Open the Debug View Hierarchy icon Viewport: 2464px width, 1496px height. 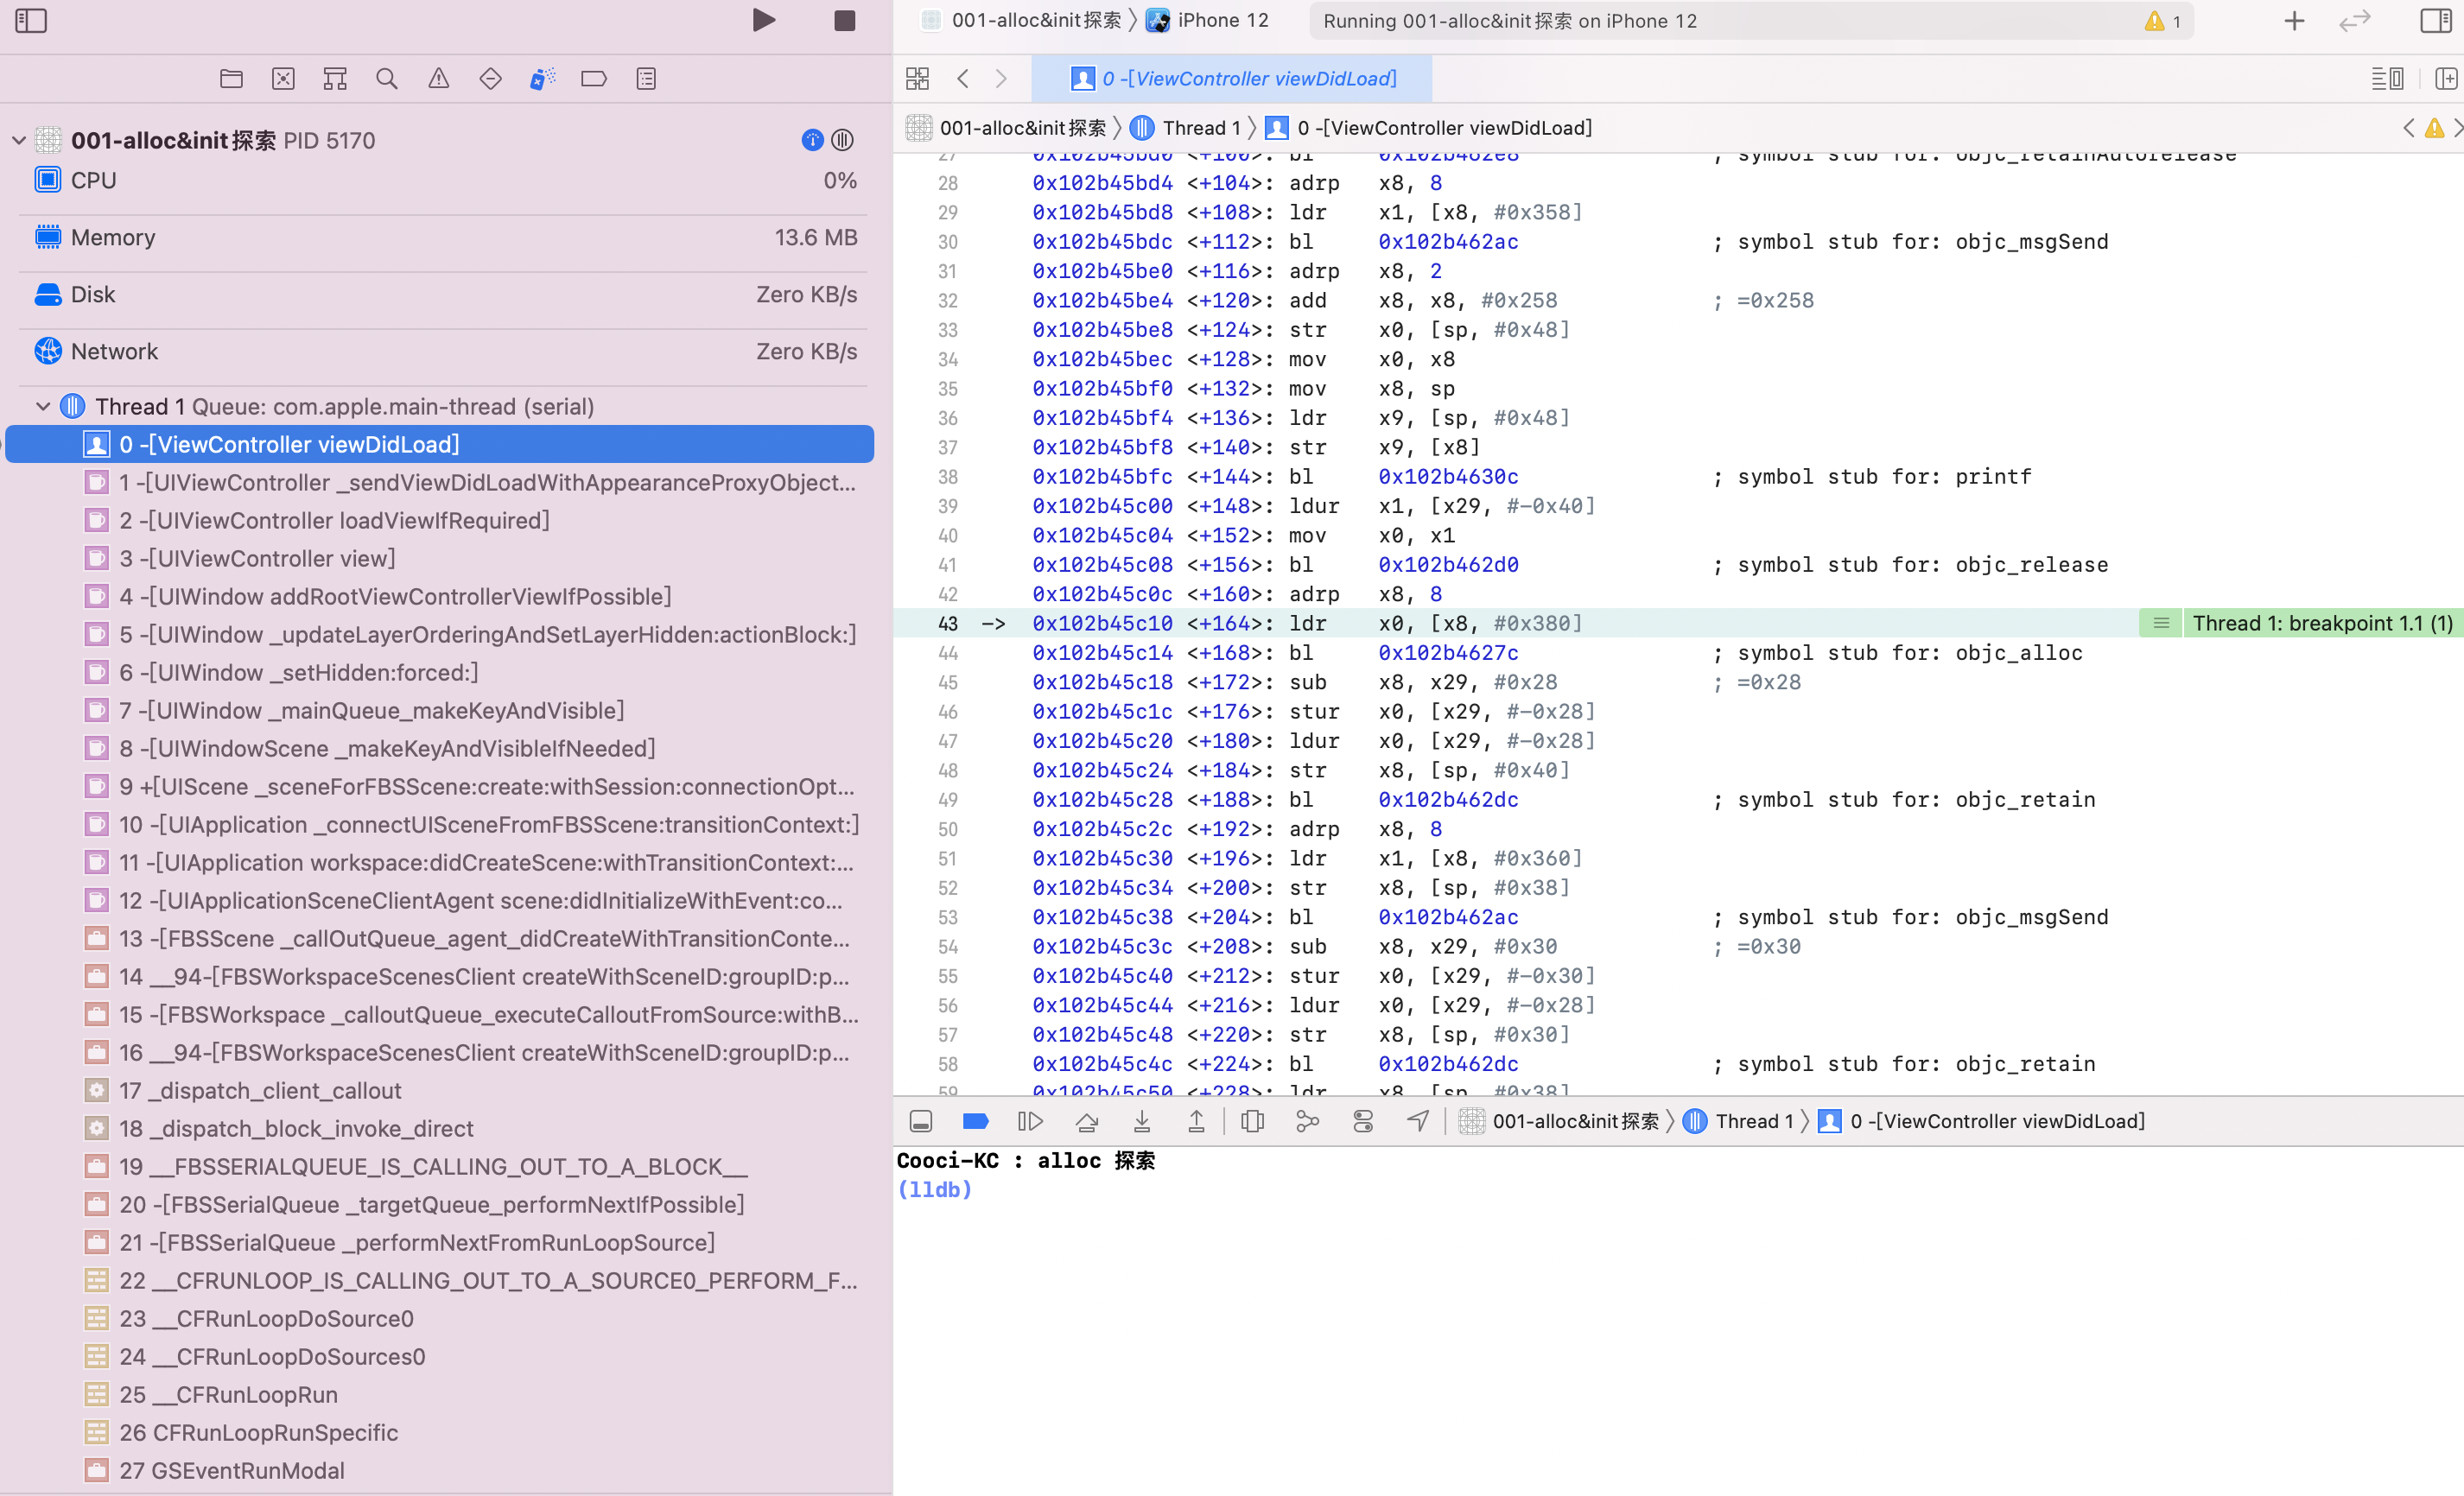pyautogui.click(x=1252, y=1122)
